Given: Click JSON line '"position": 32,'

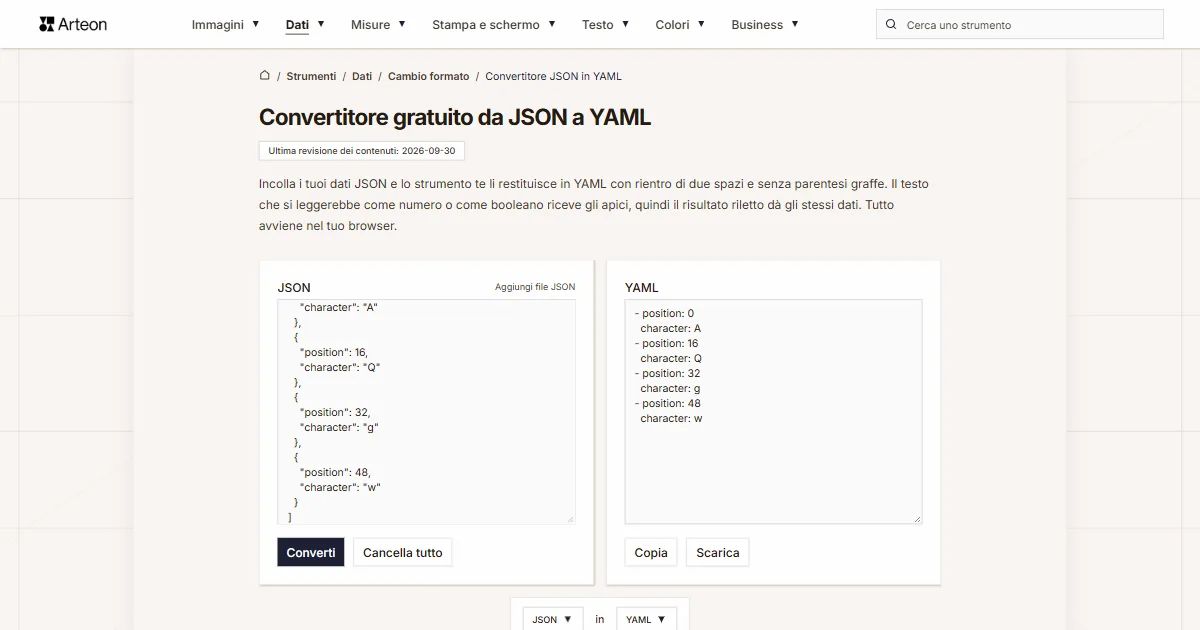Looking at the screenshot, I should (x=335, y=412).
